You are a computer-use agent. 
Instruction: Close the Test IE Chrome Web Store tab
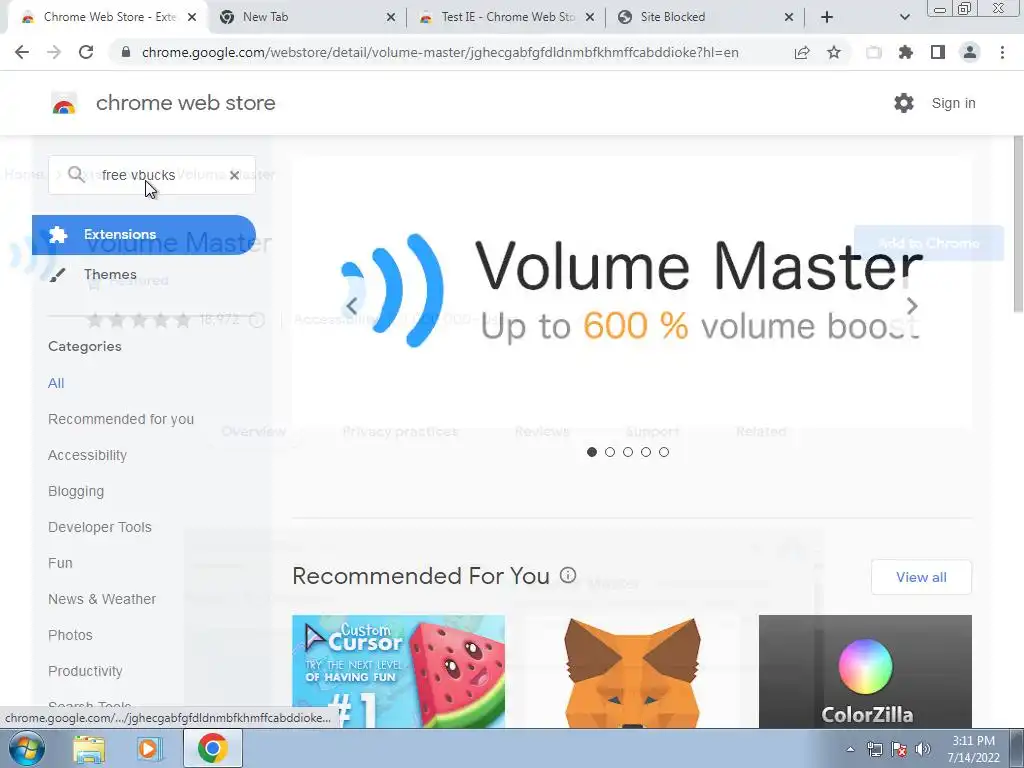click(x=590, y=17)
